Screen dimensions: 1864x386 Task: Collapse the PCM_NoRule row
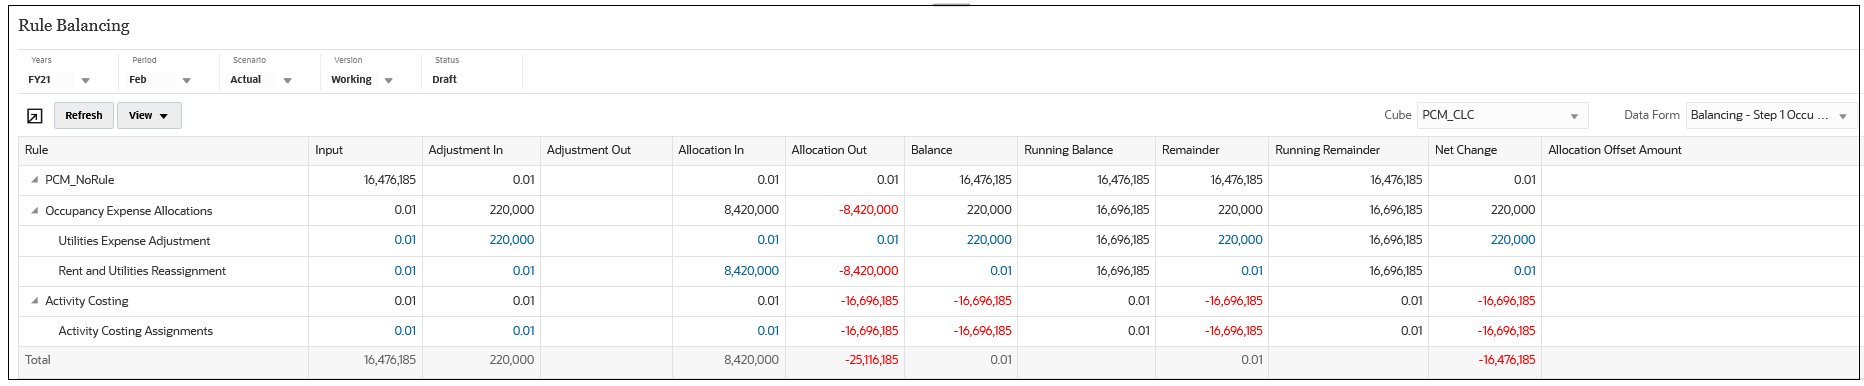(x=35, y=180)
